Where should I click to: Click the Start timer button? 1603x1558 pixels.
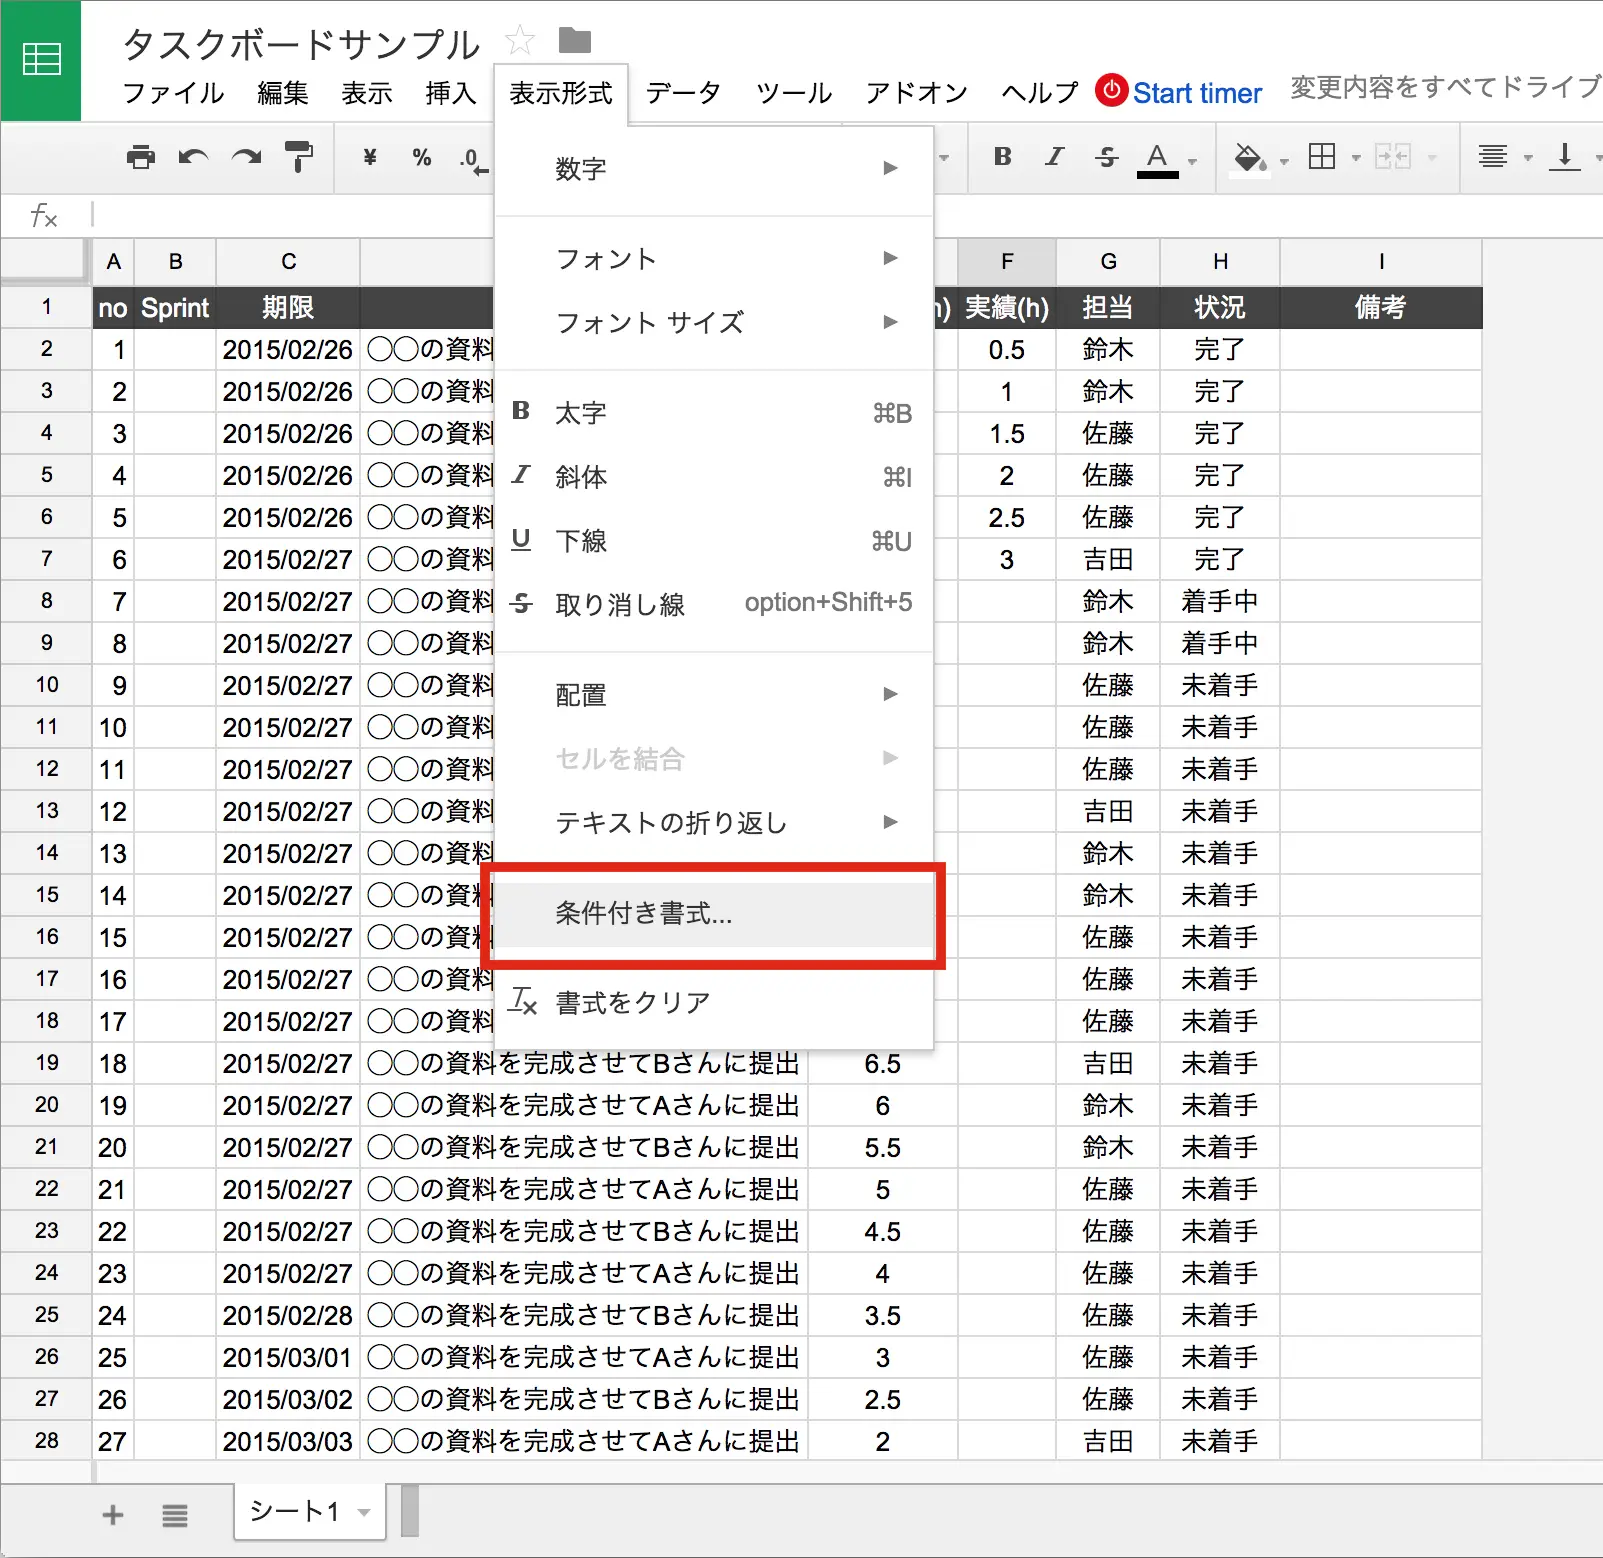coord(1179,93)
